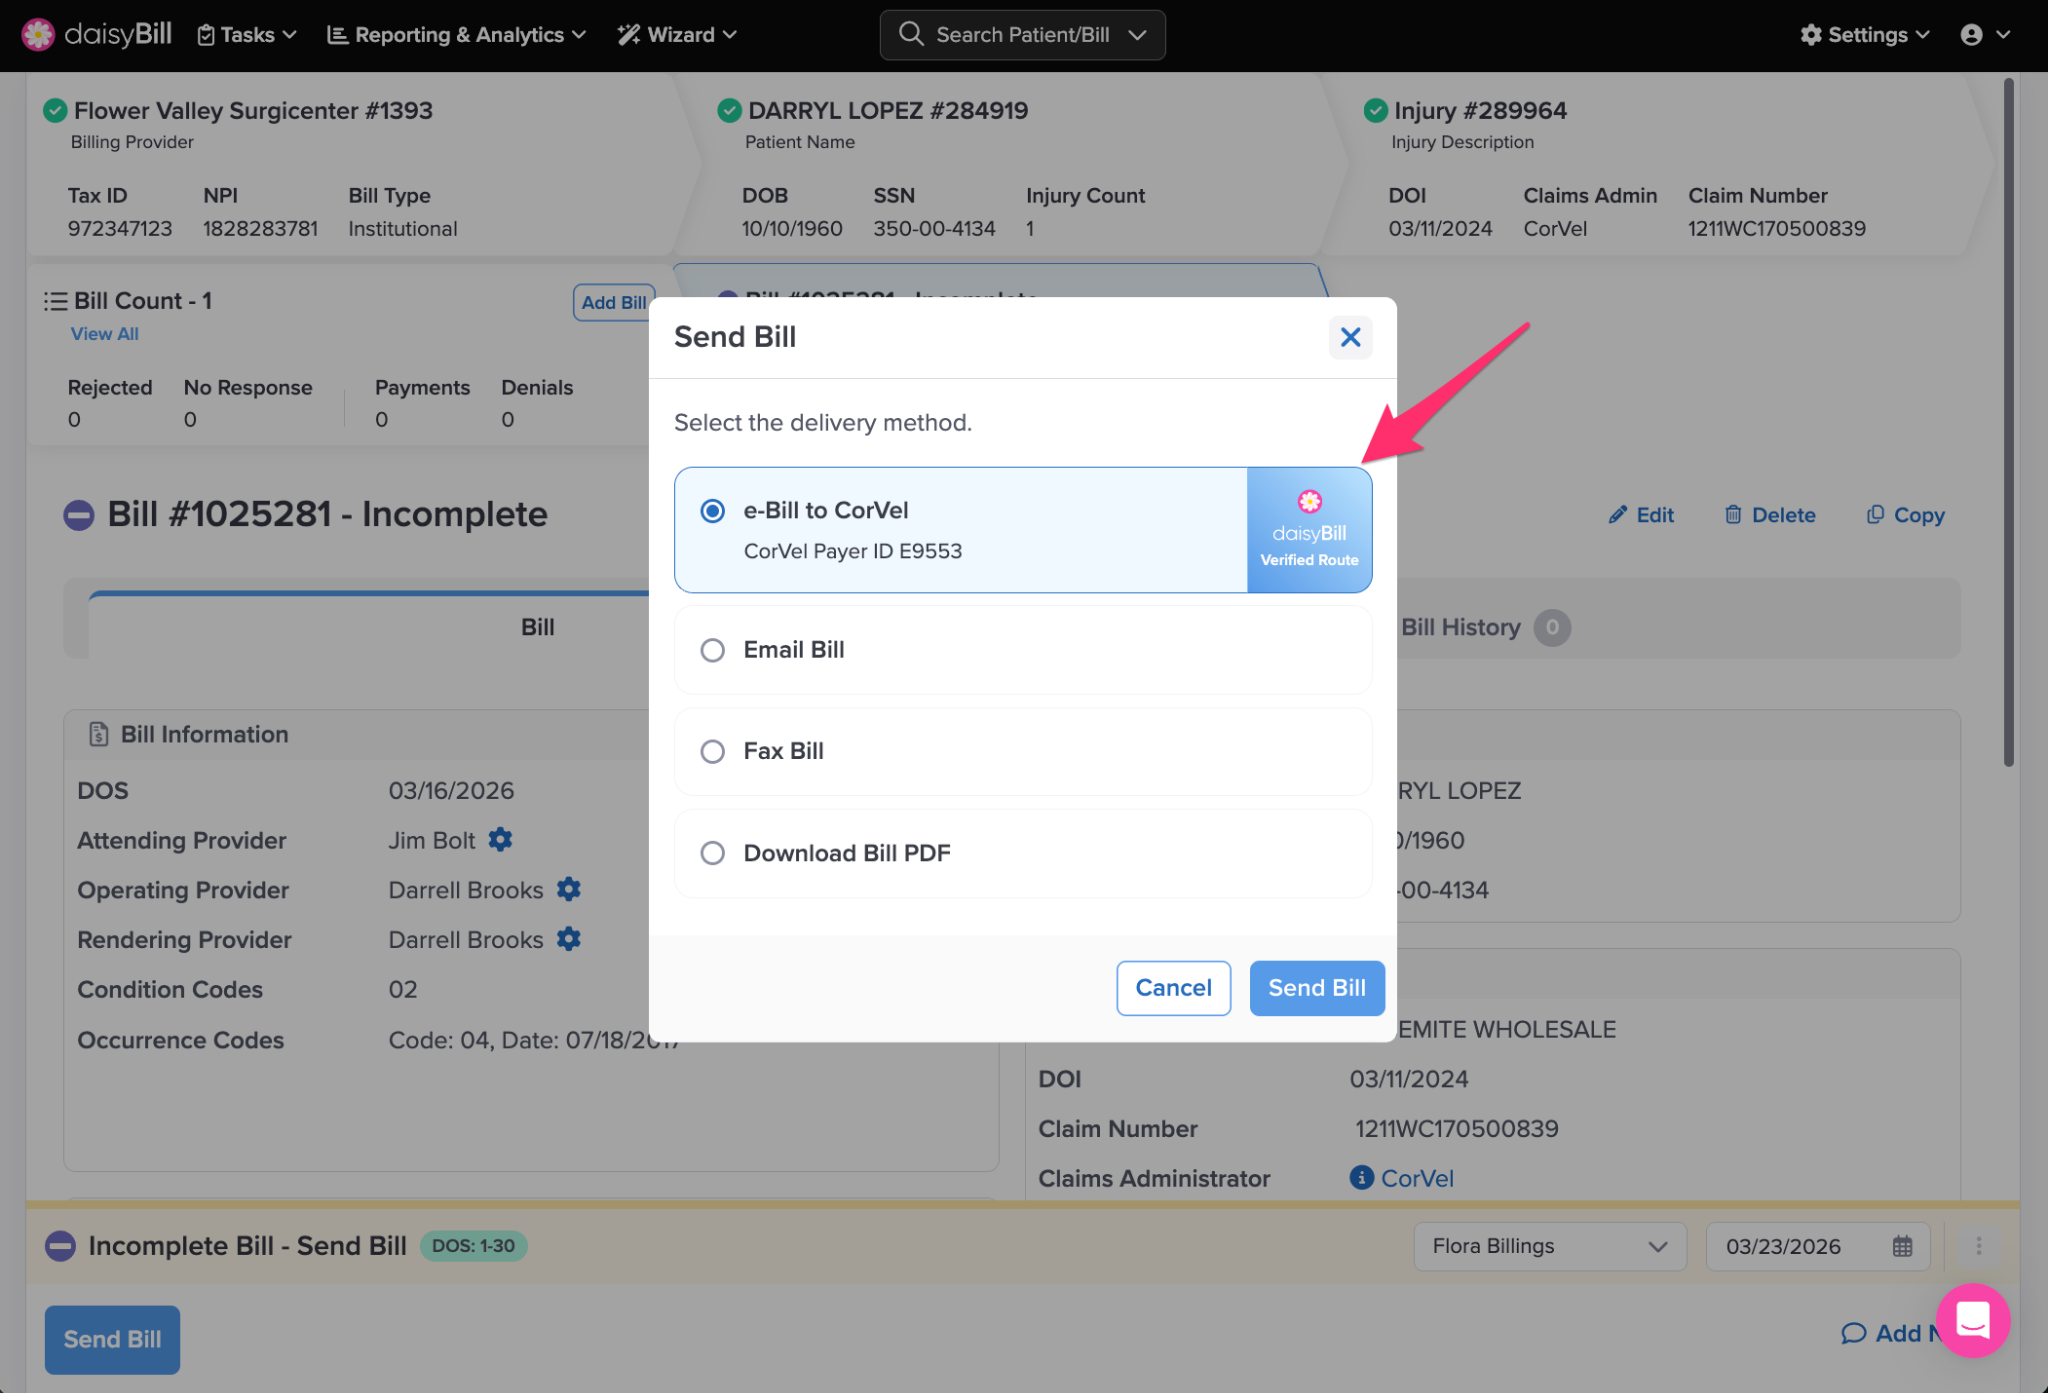
Task: Open the Tasks menu
Action: 247,35
